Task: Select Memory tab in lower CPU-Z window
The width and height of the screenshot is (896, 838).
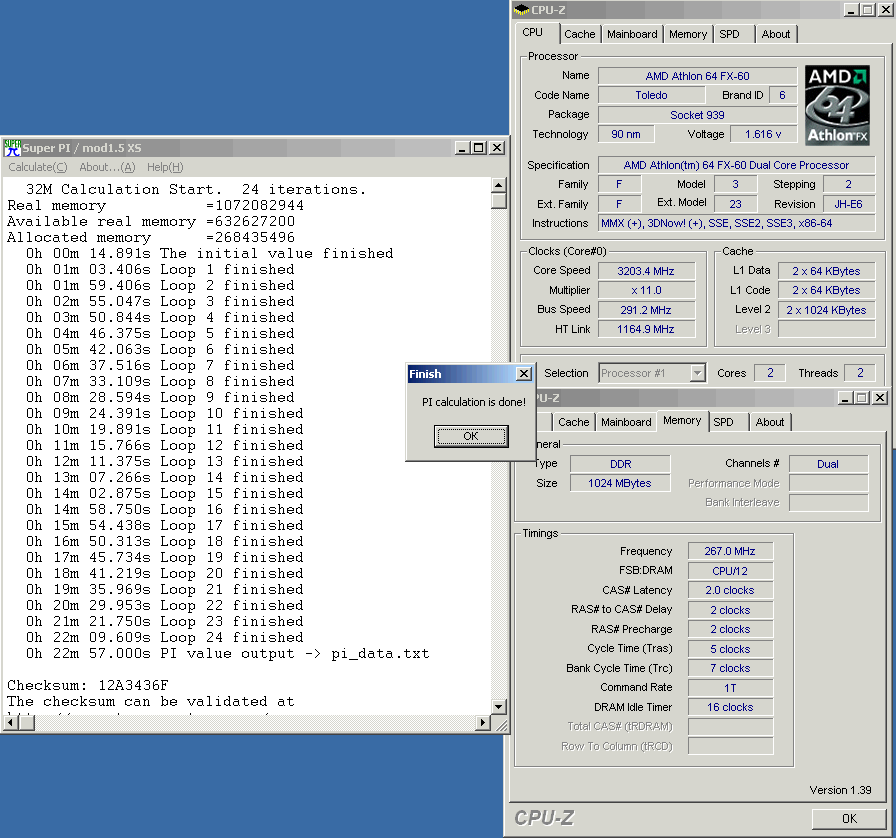Action: (682, 420)
